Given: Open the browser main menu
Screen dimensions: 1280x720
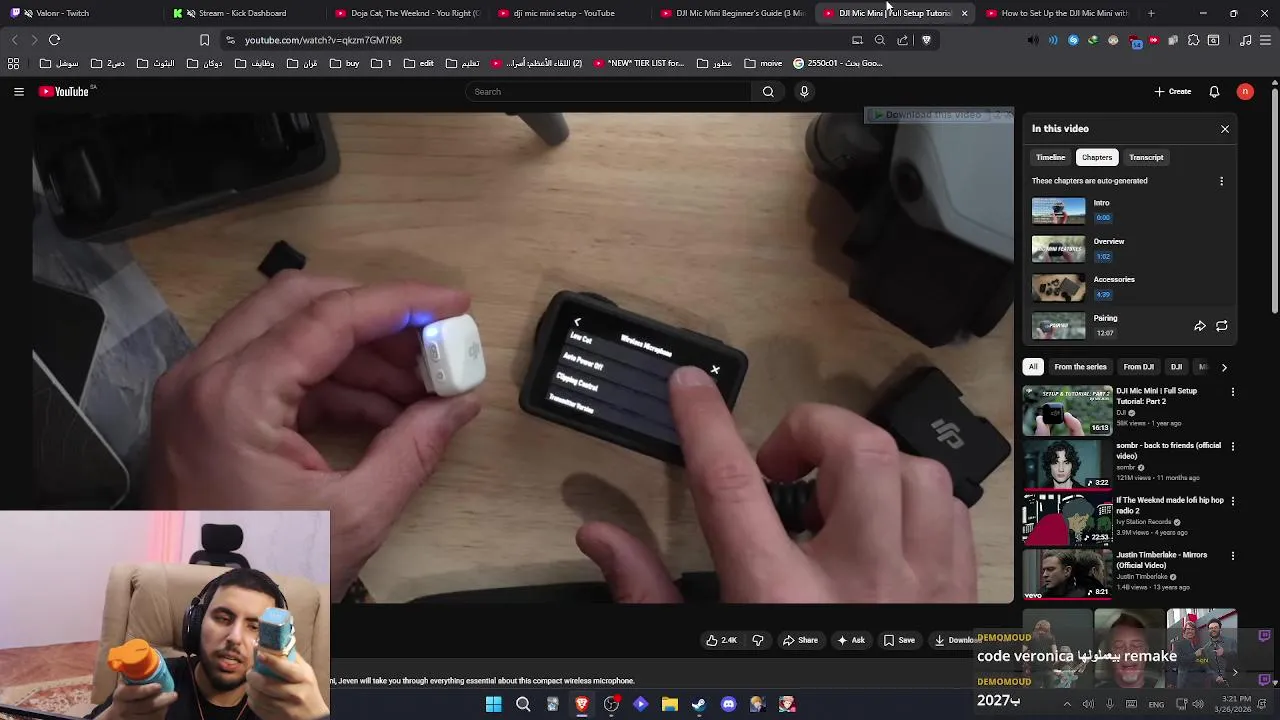Looking at the screenshot, I should point(1266,40).
